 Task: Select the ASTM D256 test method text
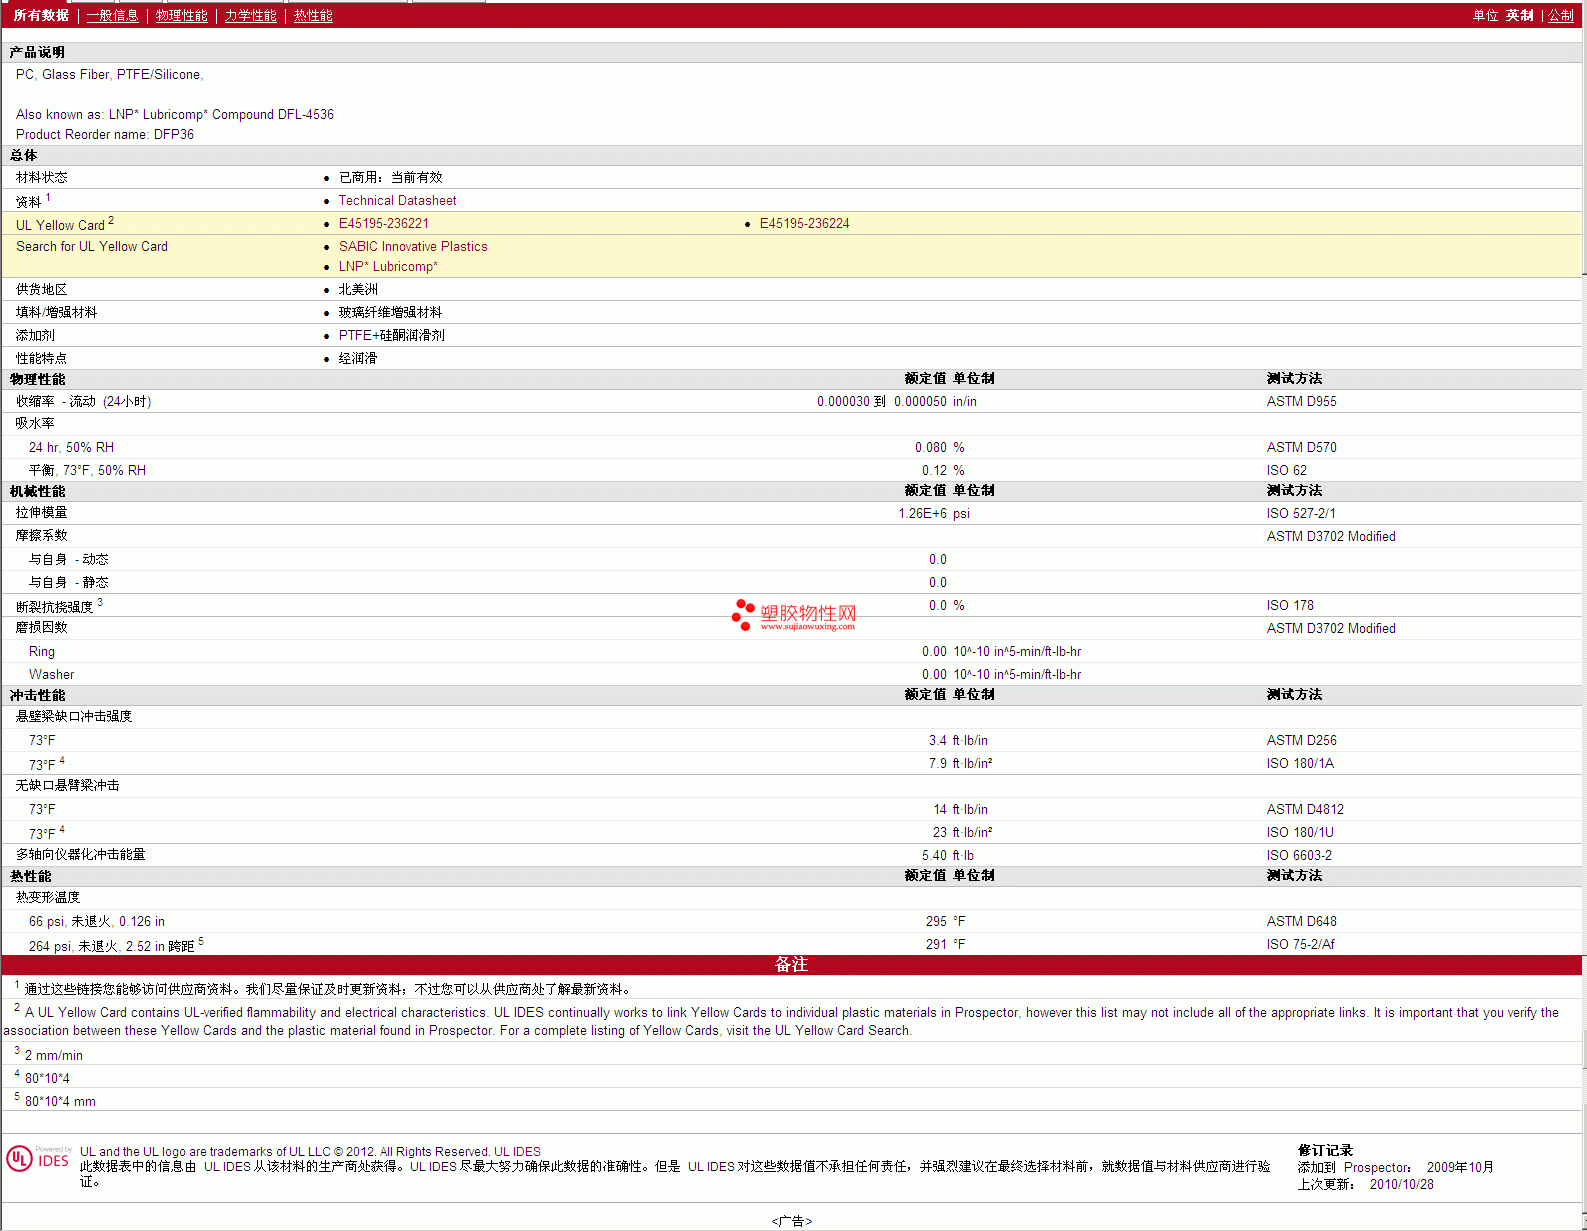1301,741
